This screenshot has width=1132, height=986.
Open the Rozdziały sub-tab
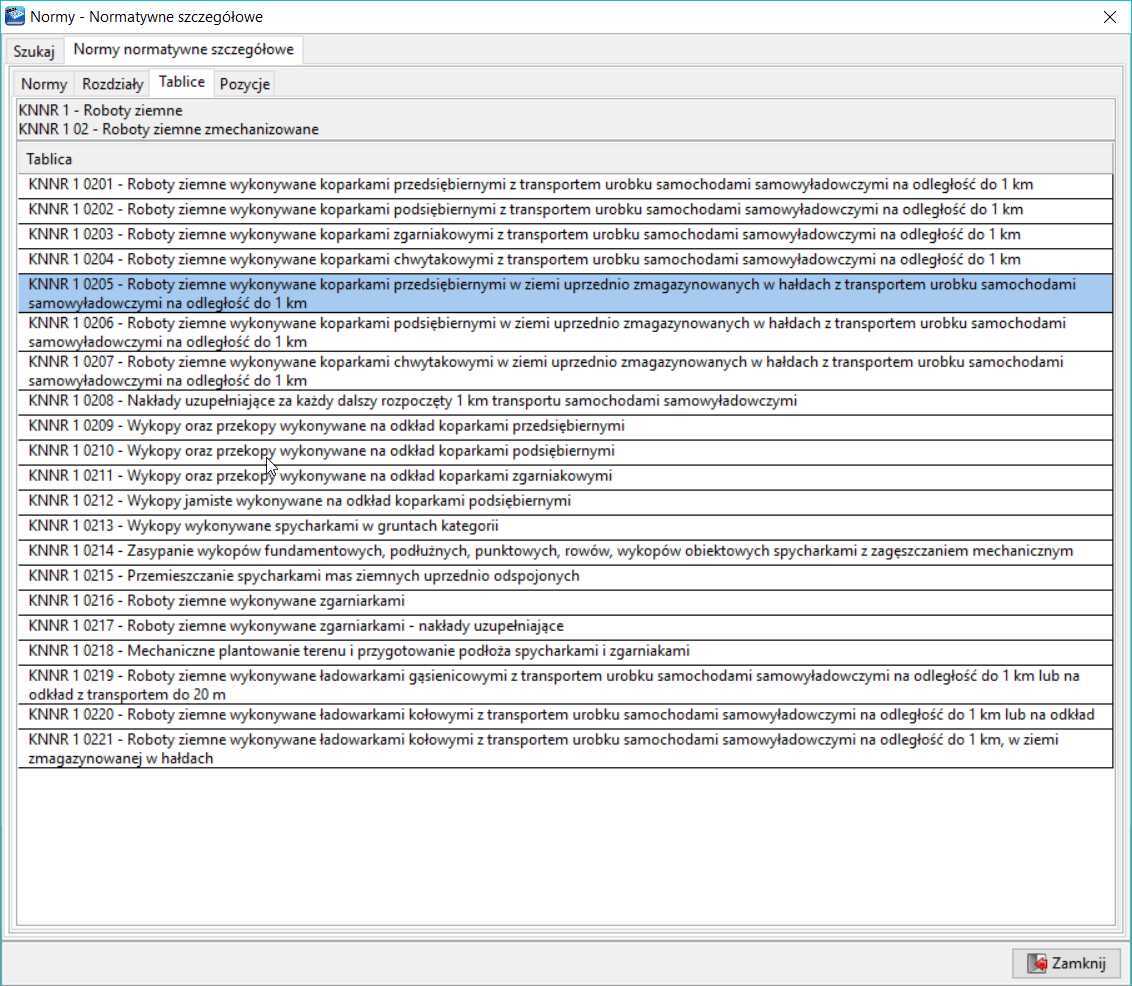tap(112, 84)
